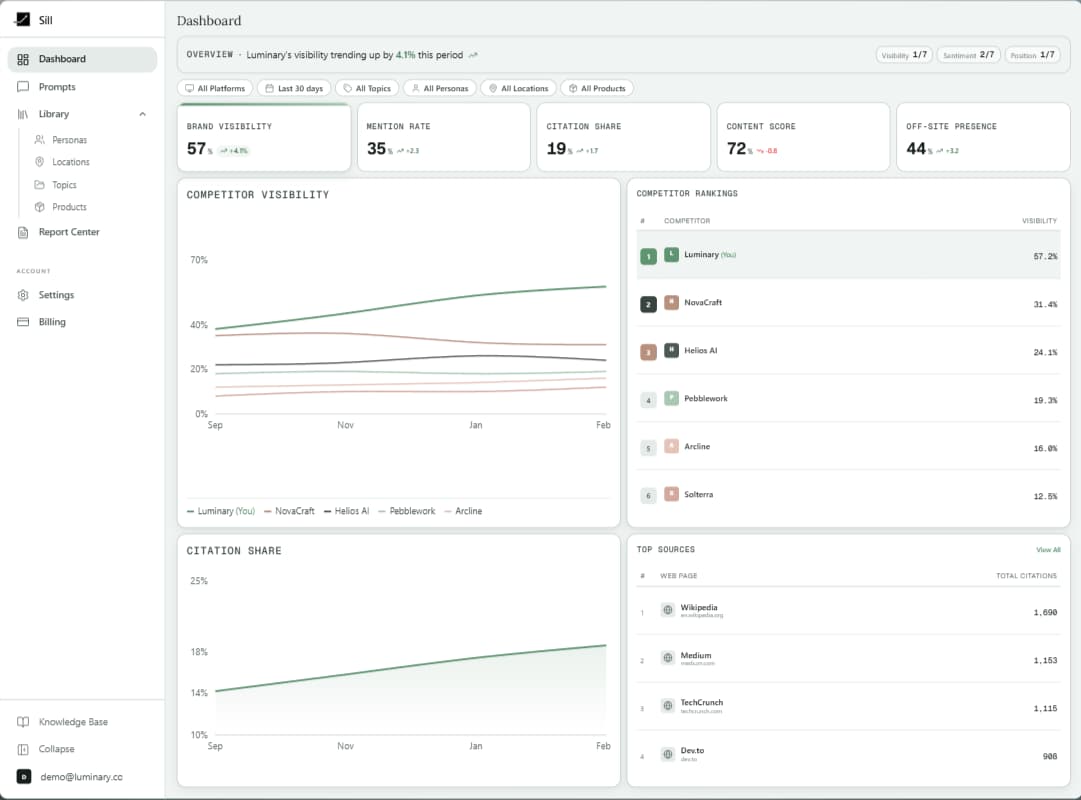Click View All on Top Sources
The height and width of the screenshot is (800, 1081).
coord(1048,549)
